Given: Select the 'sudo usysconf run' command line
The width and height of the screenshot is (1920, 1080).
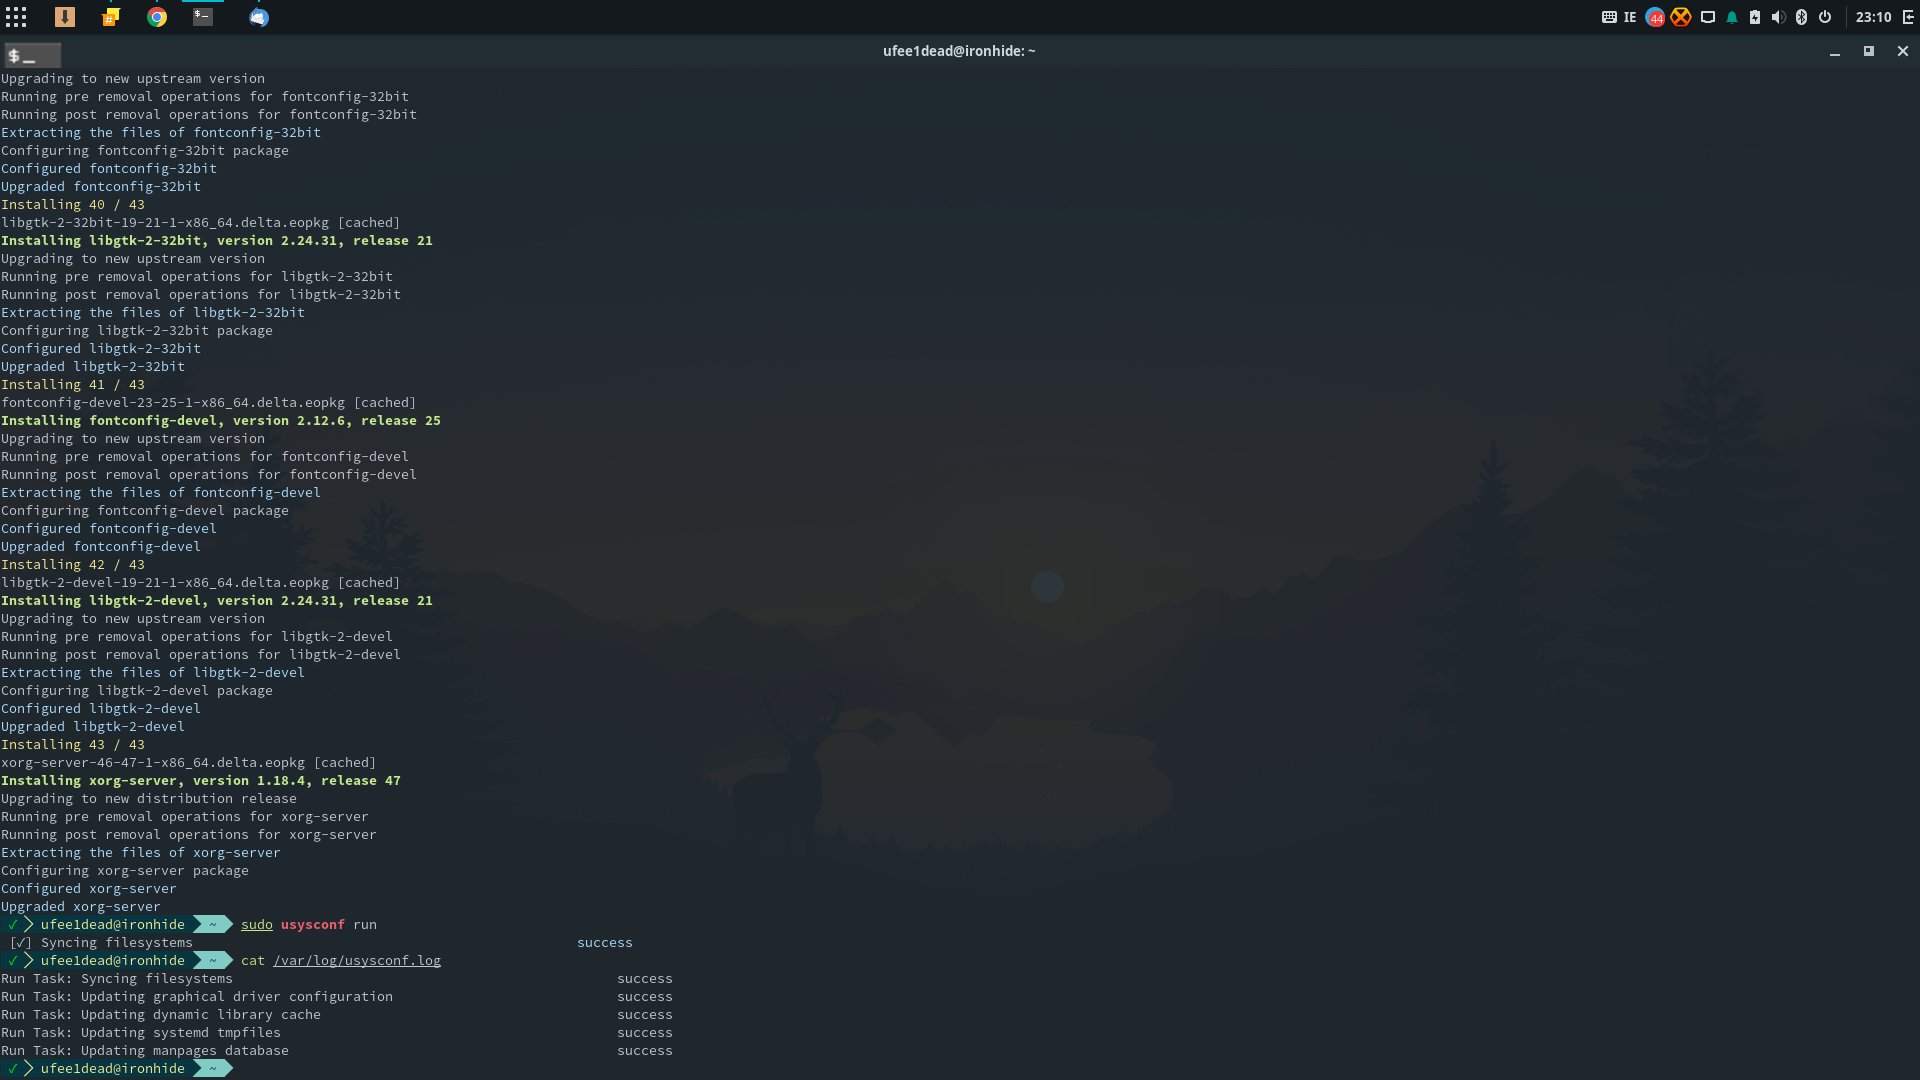Looking at the screenshot, I should pyautogui.click(x=309, y=925).
